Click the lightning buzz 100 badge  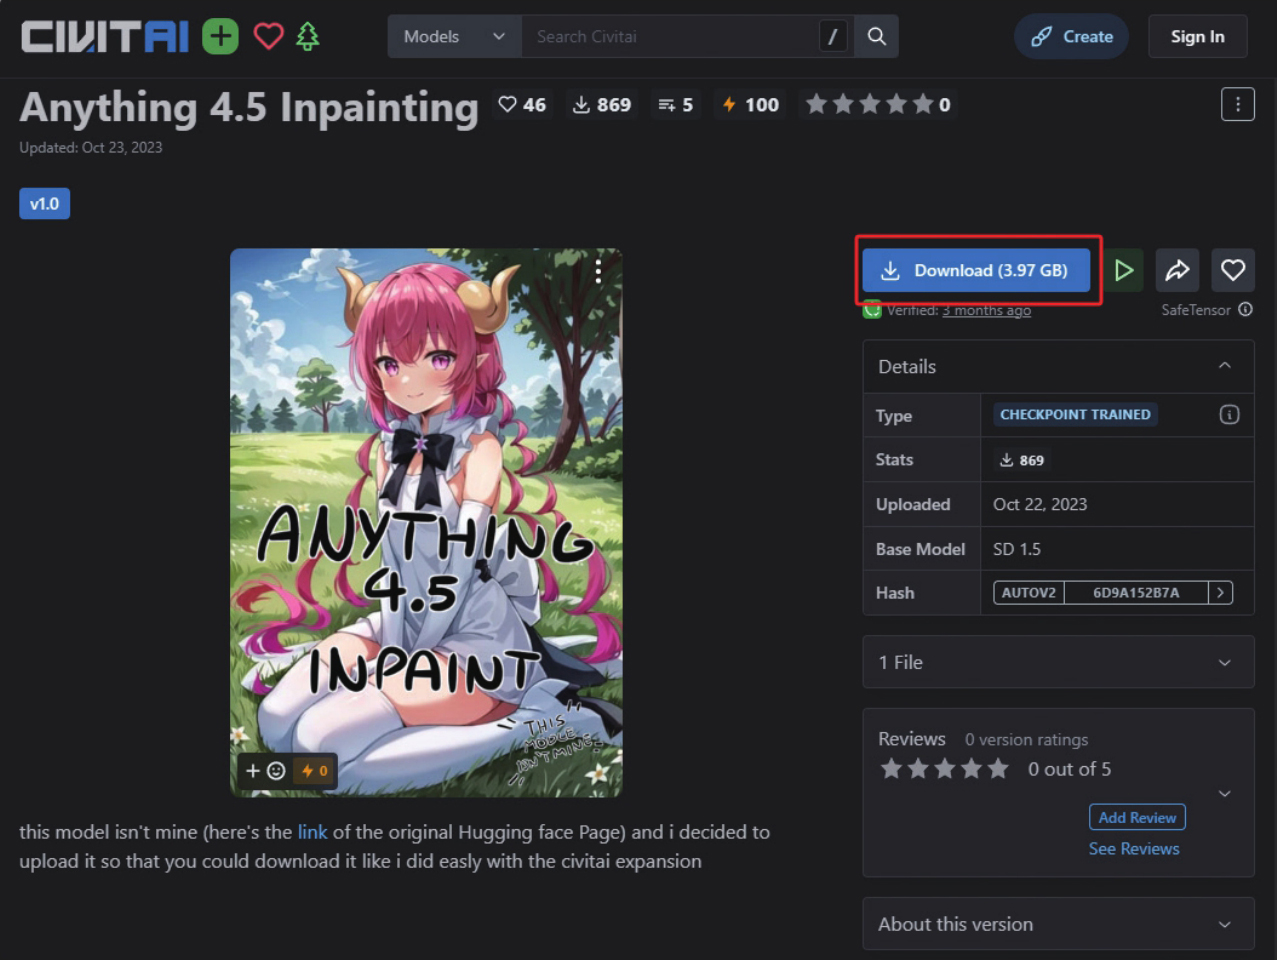[750, 105]
